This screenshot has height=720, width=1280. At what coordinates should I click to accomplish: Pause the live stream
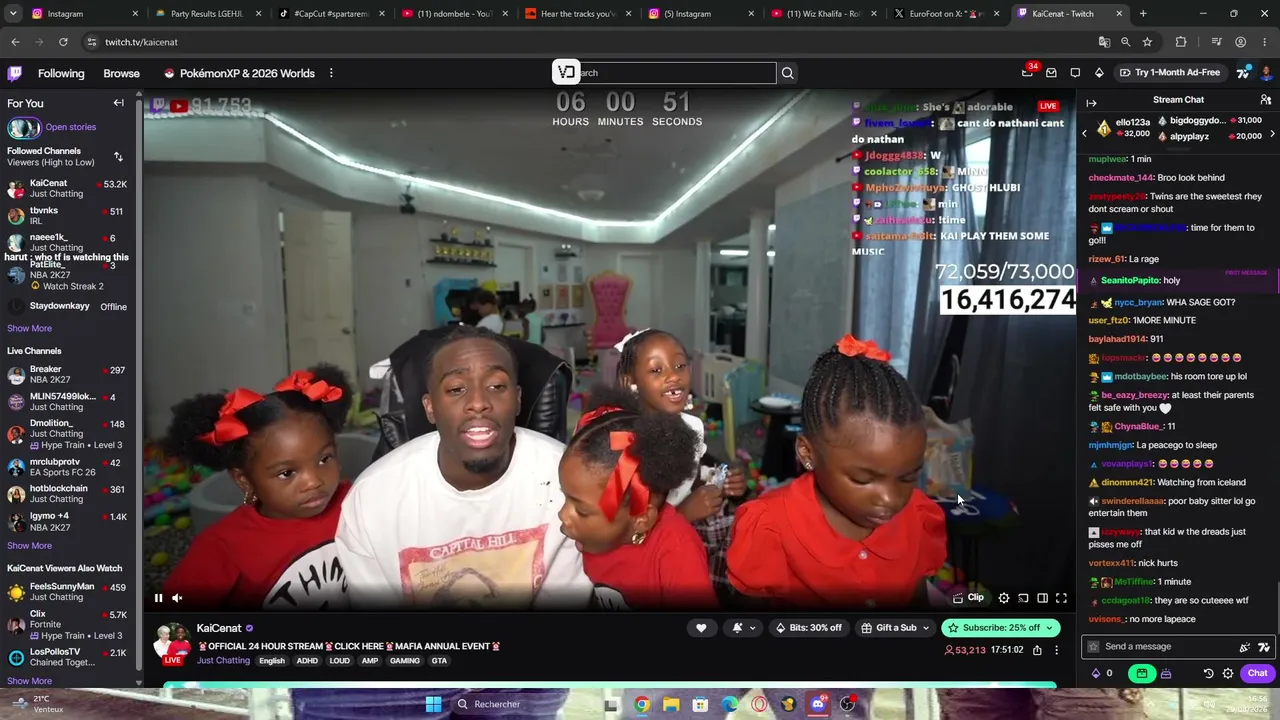158,598
